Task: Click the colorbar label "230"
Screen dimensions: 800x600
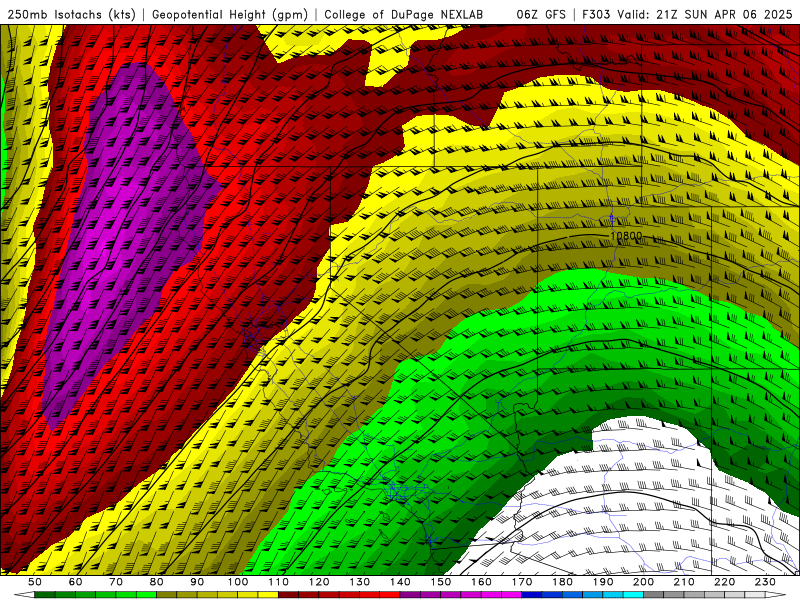Action: point(765,582)
